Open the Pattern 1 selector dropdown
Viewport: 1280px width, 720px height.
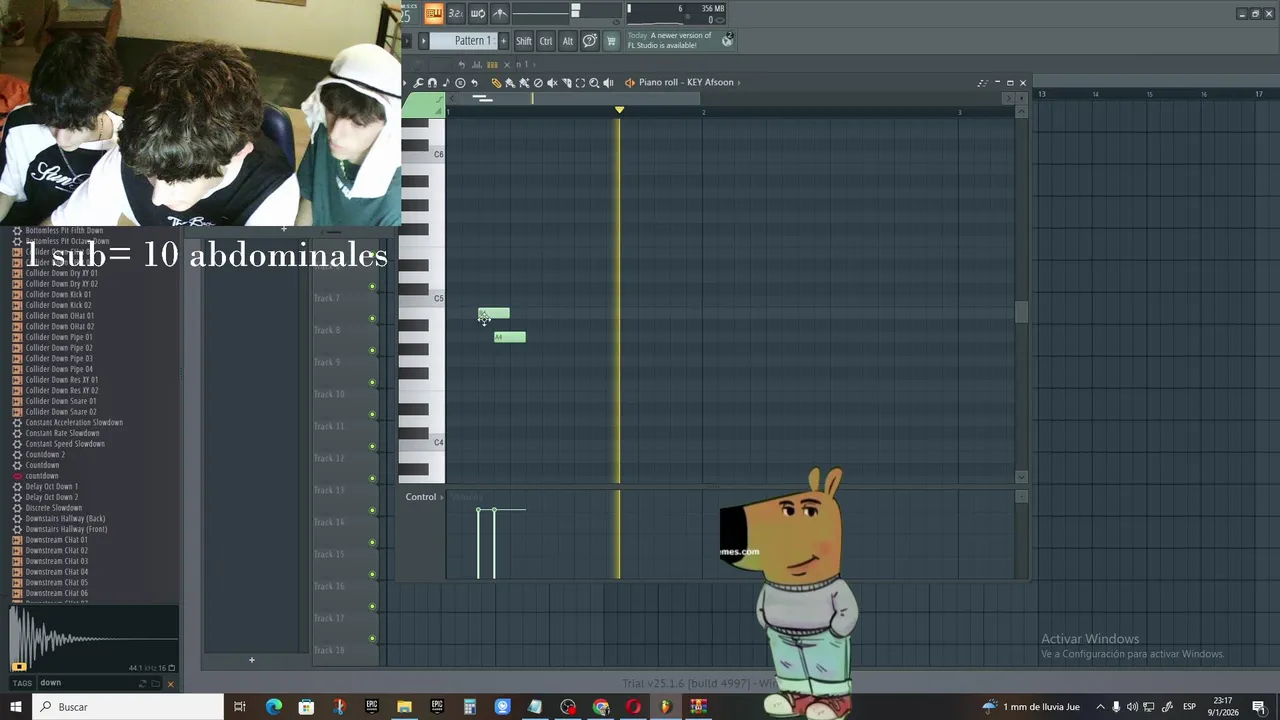pyautogui.click(x=464, y=41)
